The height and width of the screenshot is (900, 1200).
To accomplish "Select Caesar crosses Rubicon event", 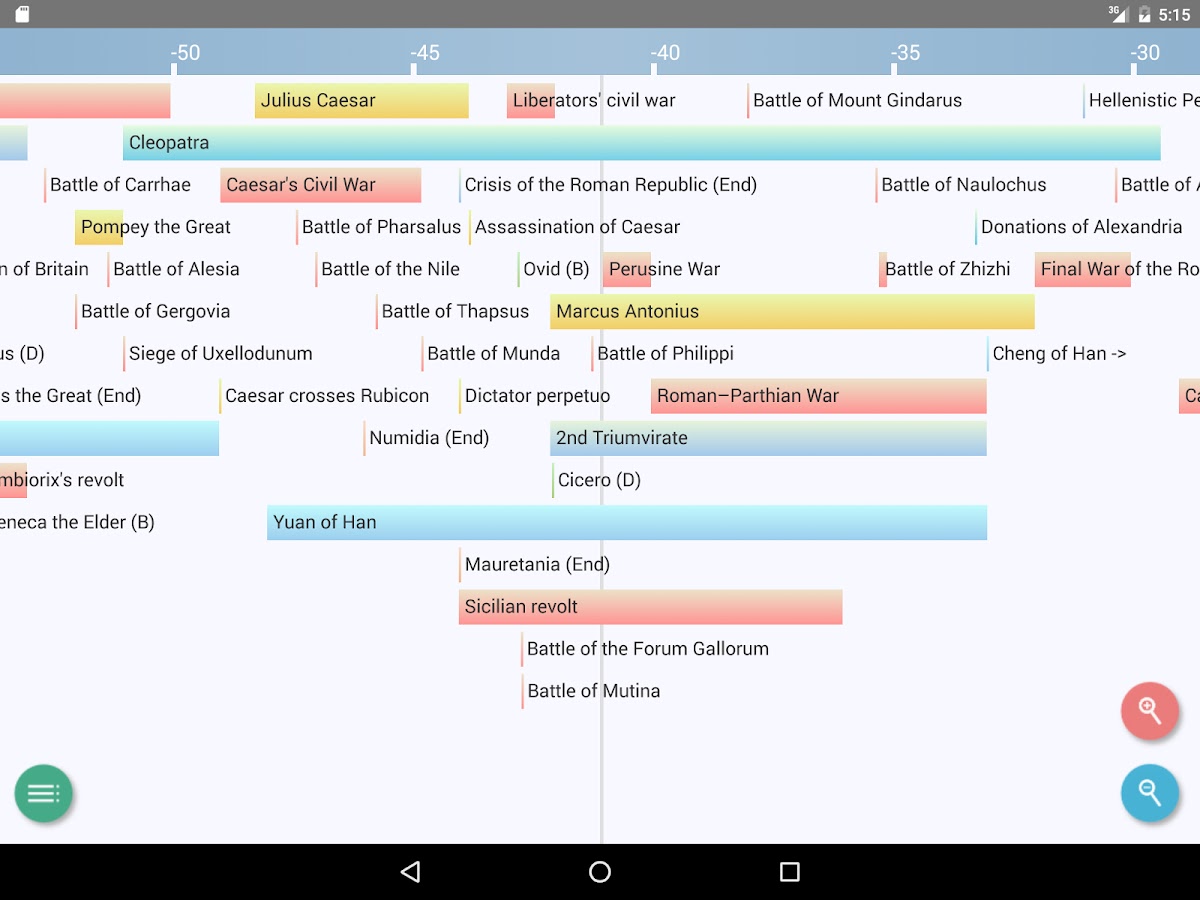I will tap(326, 396).
